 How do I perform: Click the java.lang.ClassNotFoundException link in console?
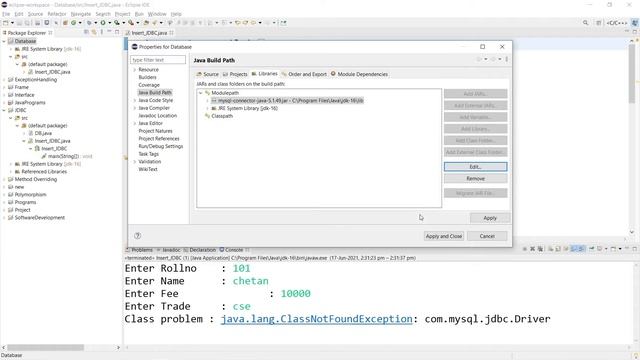[x=316, y=319]
